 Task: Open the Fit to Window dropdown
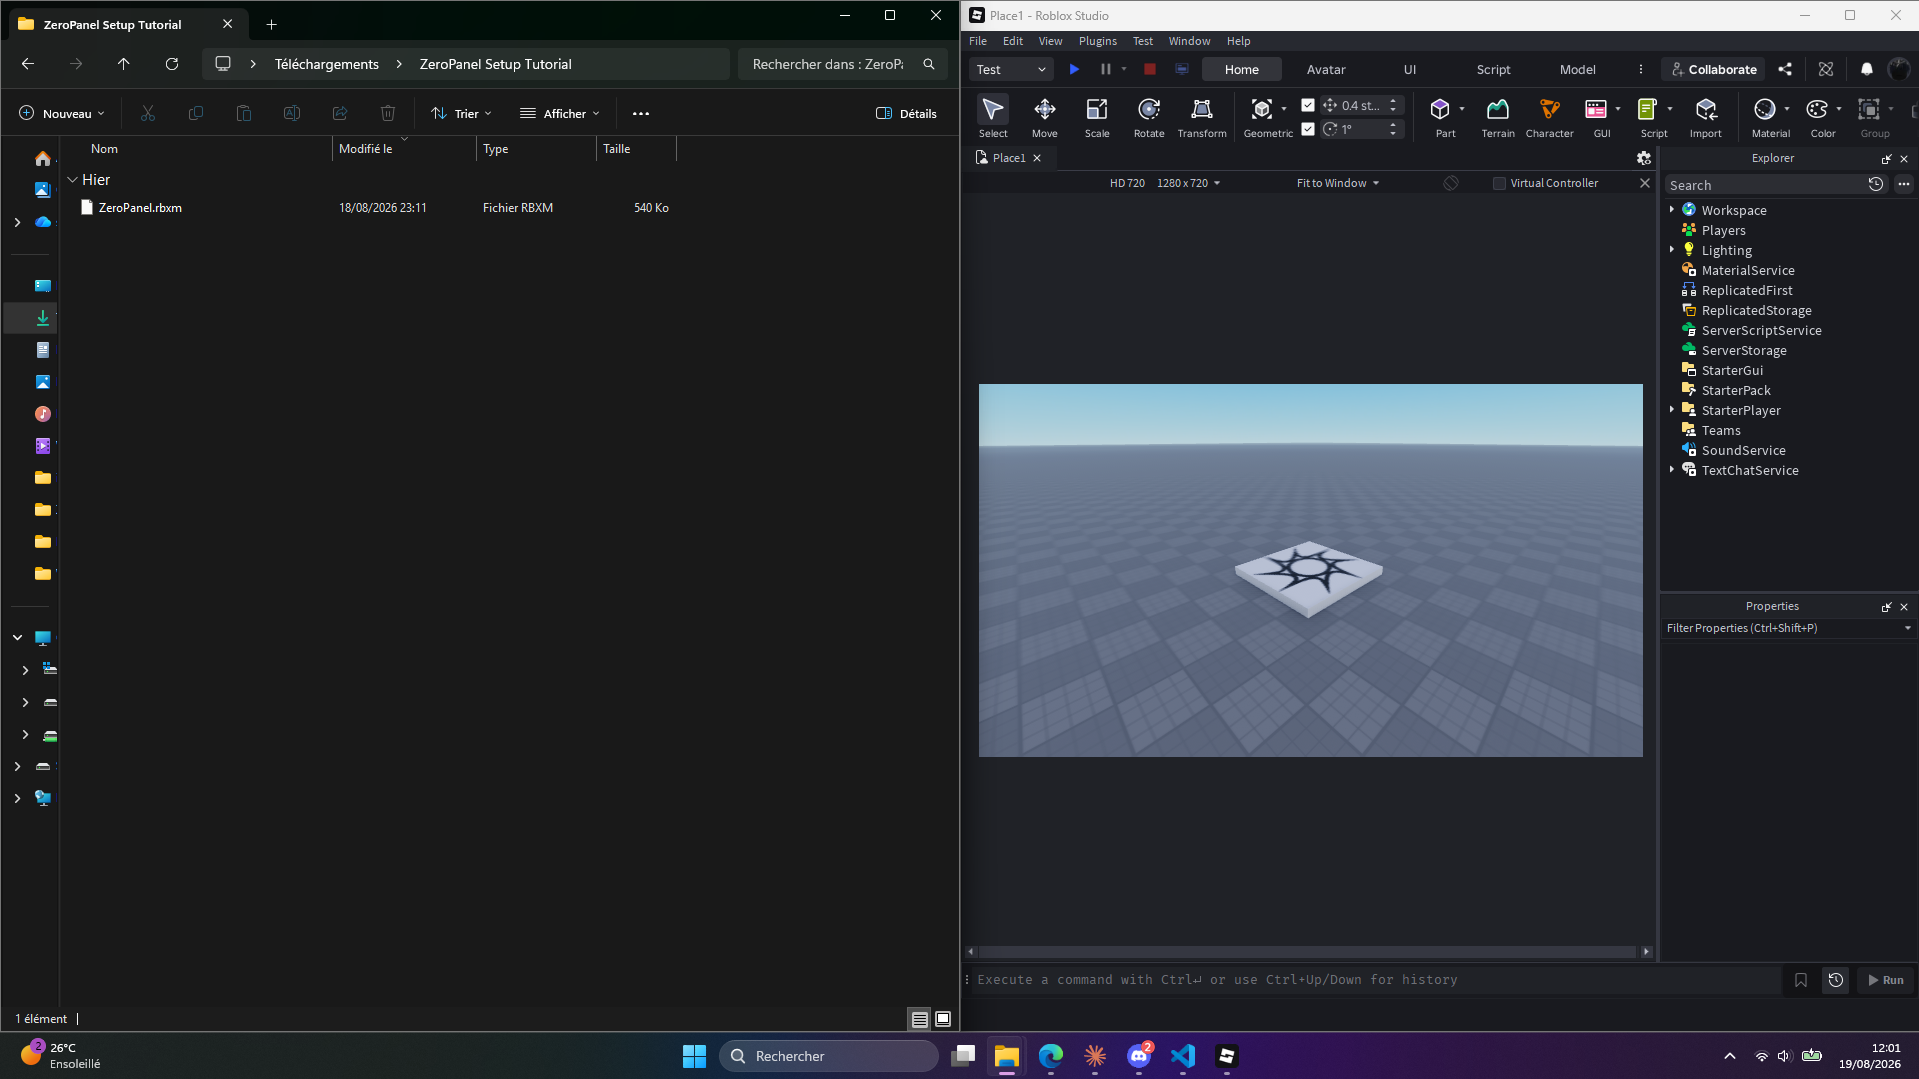1337,183
